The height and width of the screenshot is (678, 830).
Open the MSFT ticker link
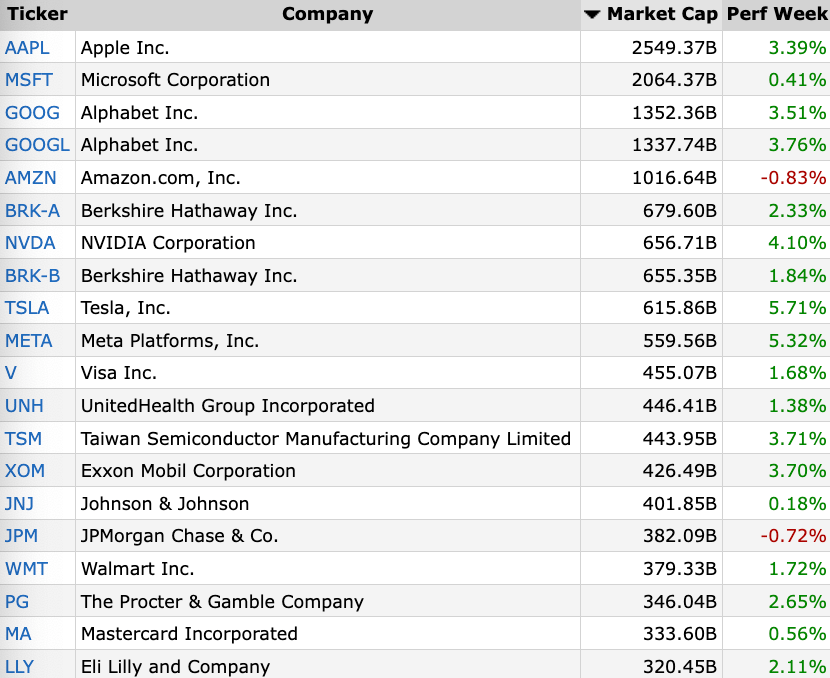29,80
